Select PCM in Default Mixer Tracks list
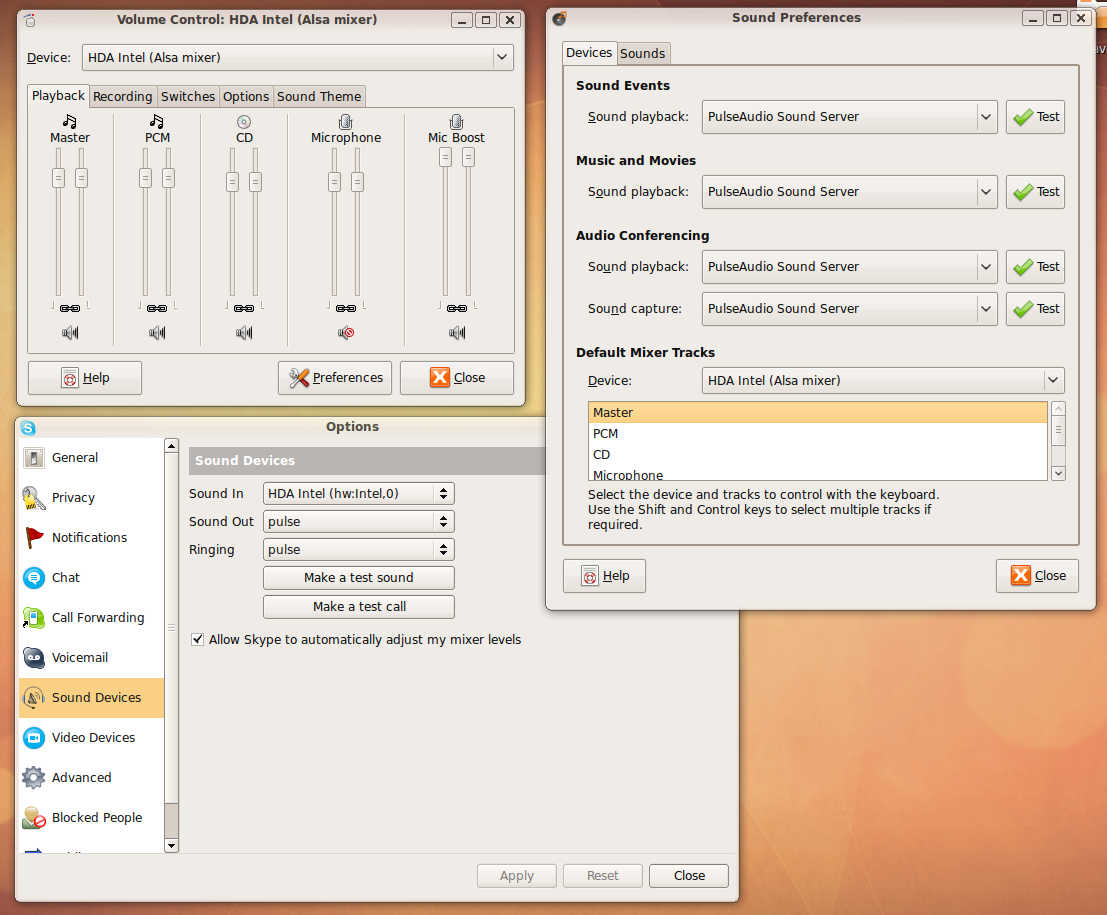The image size is (1107, 915). [x=818, y=433]
